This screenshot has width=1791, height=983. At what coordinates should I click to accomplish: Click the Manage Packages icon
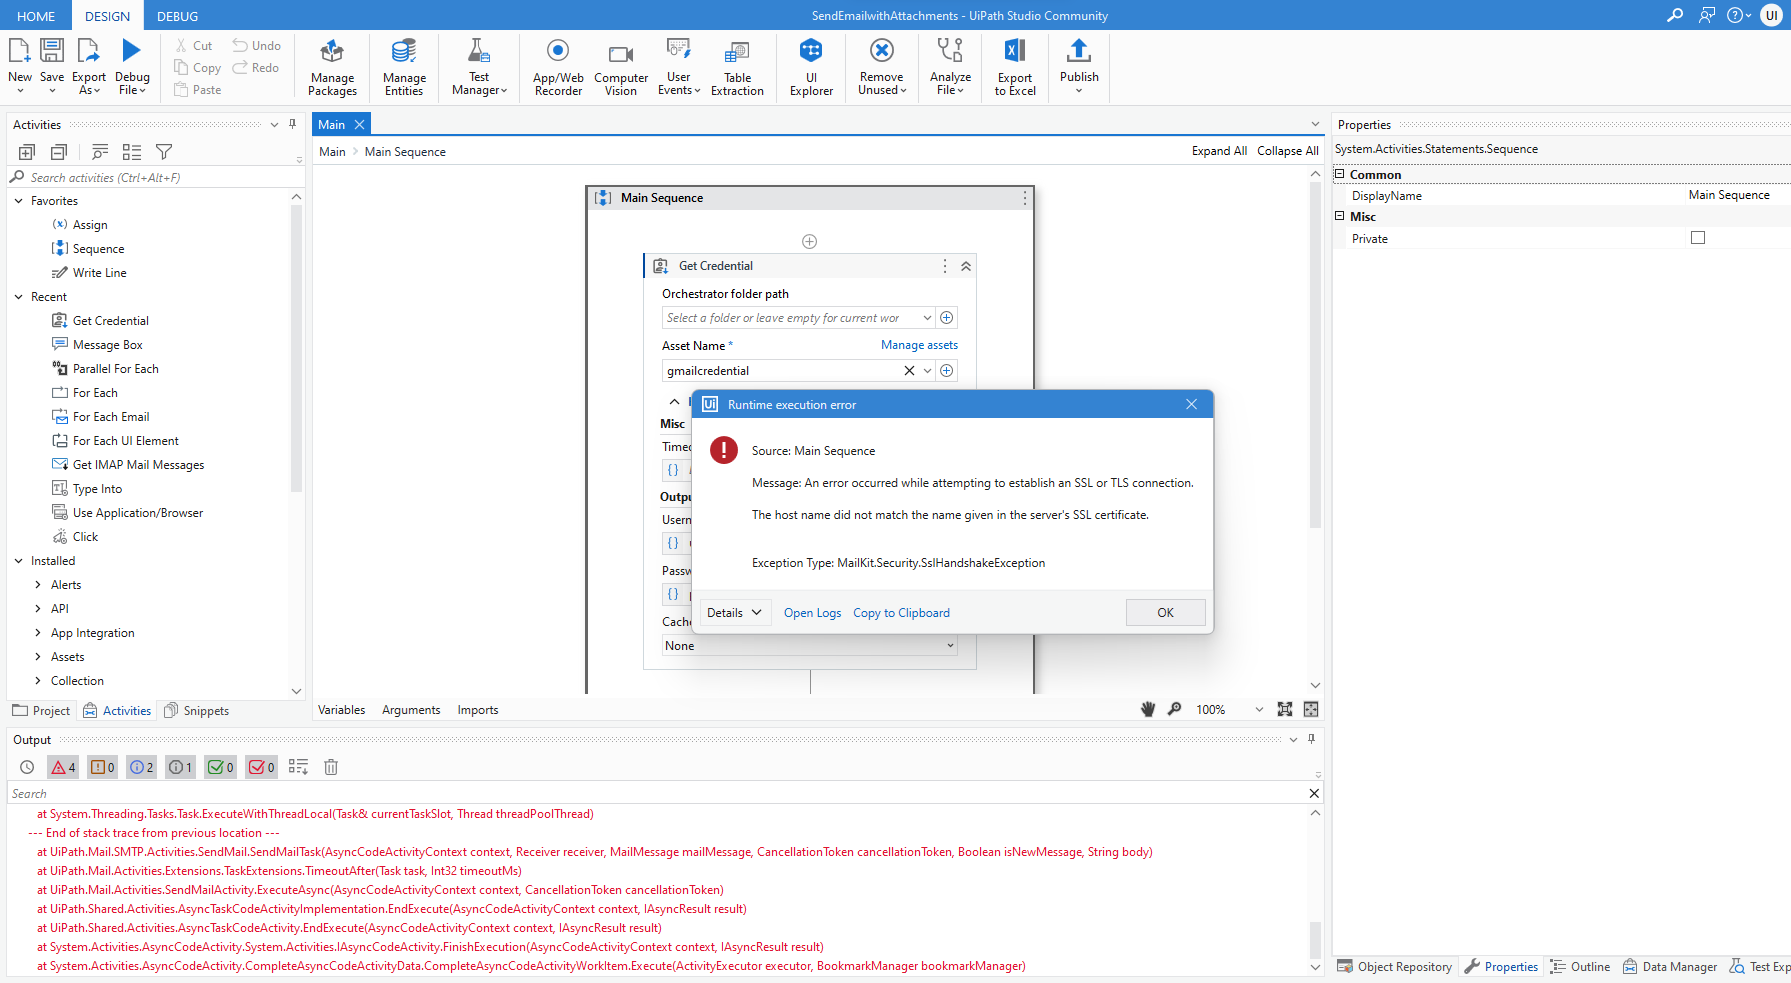point(332,51)
